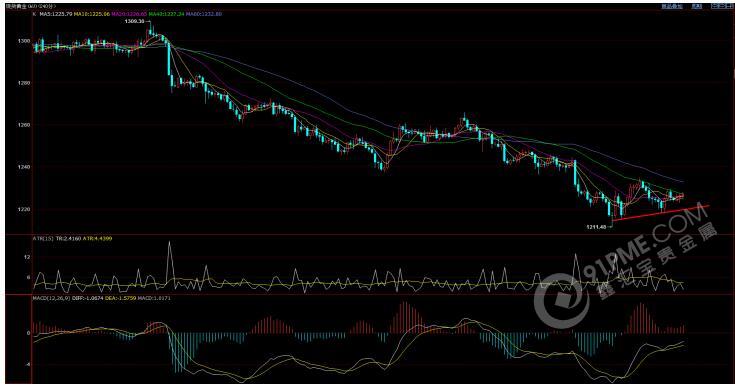The image size is (735, 385).
Task: Click the divider between ATR and MACD panes
Action: [x=370, y=294]
